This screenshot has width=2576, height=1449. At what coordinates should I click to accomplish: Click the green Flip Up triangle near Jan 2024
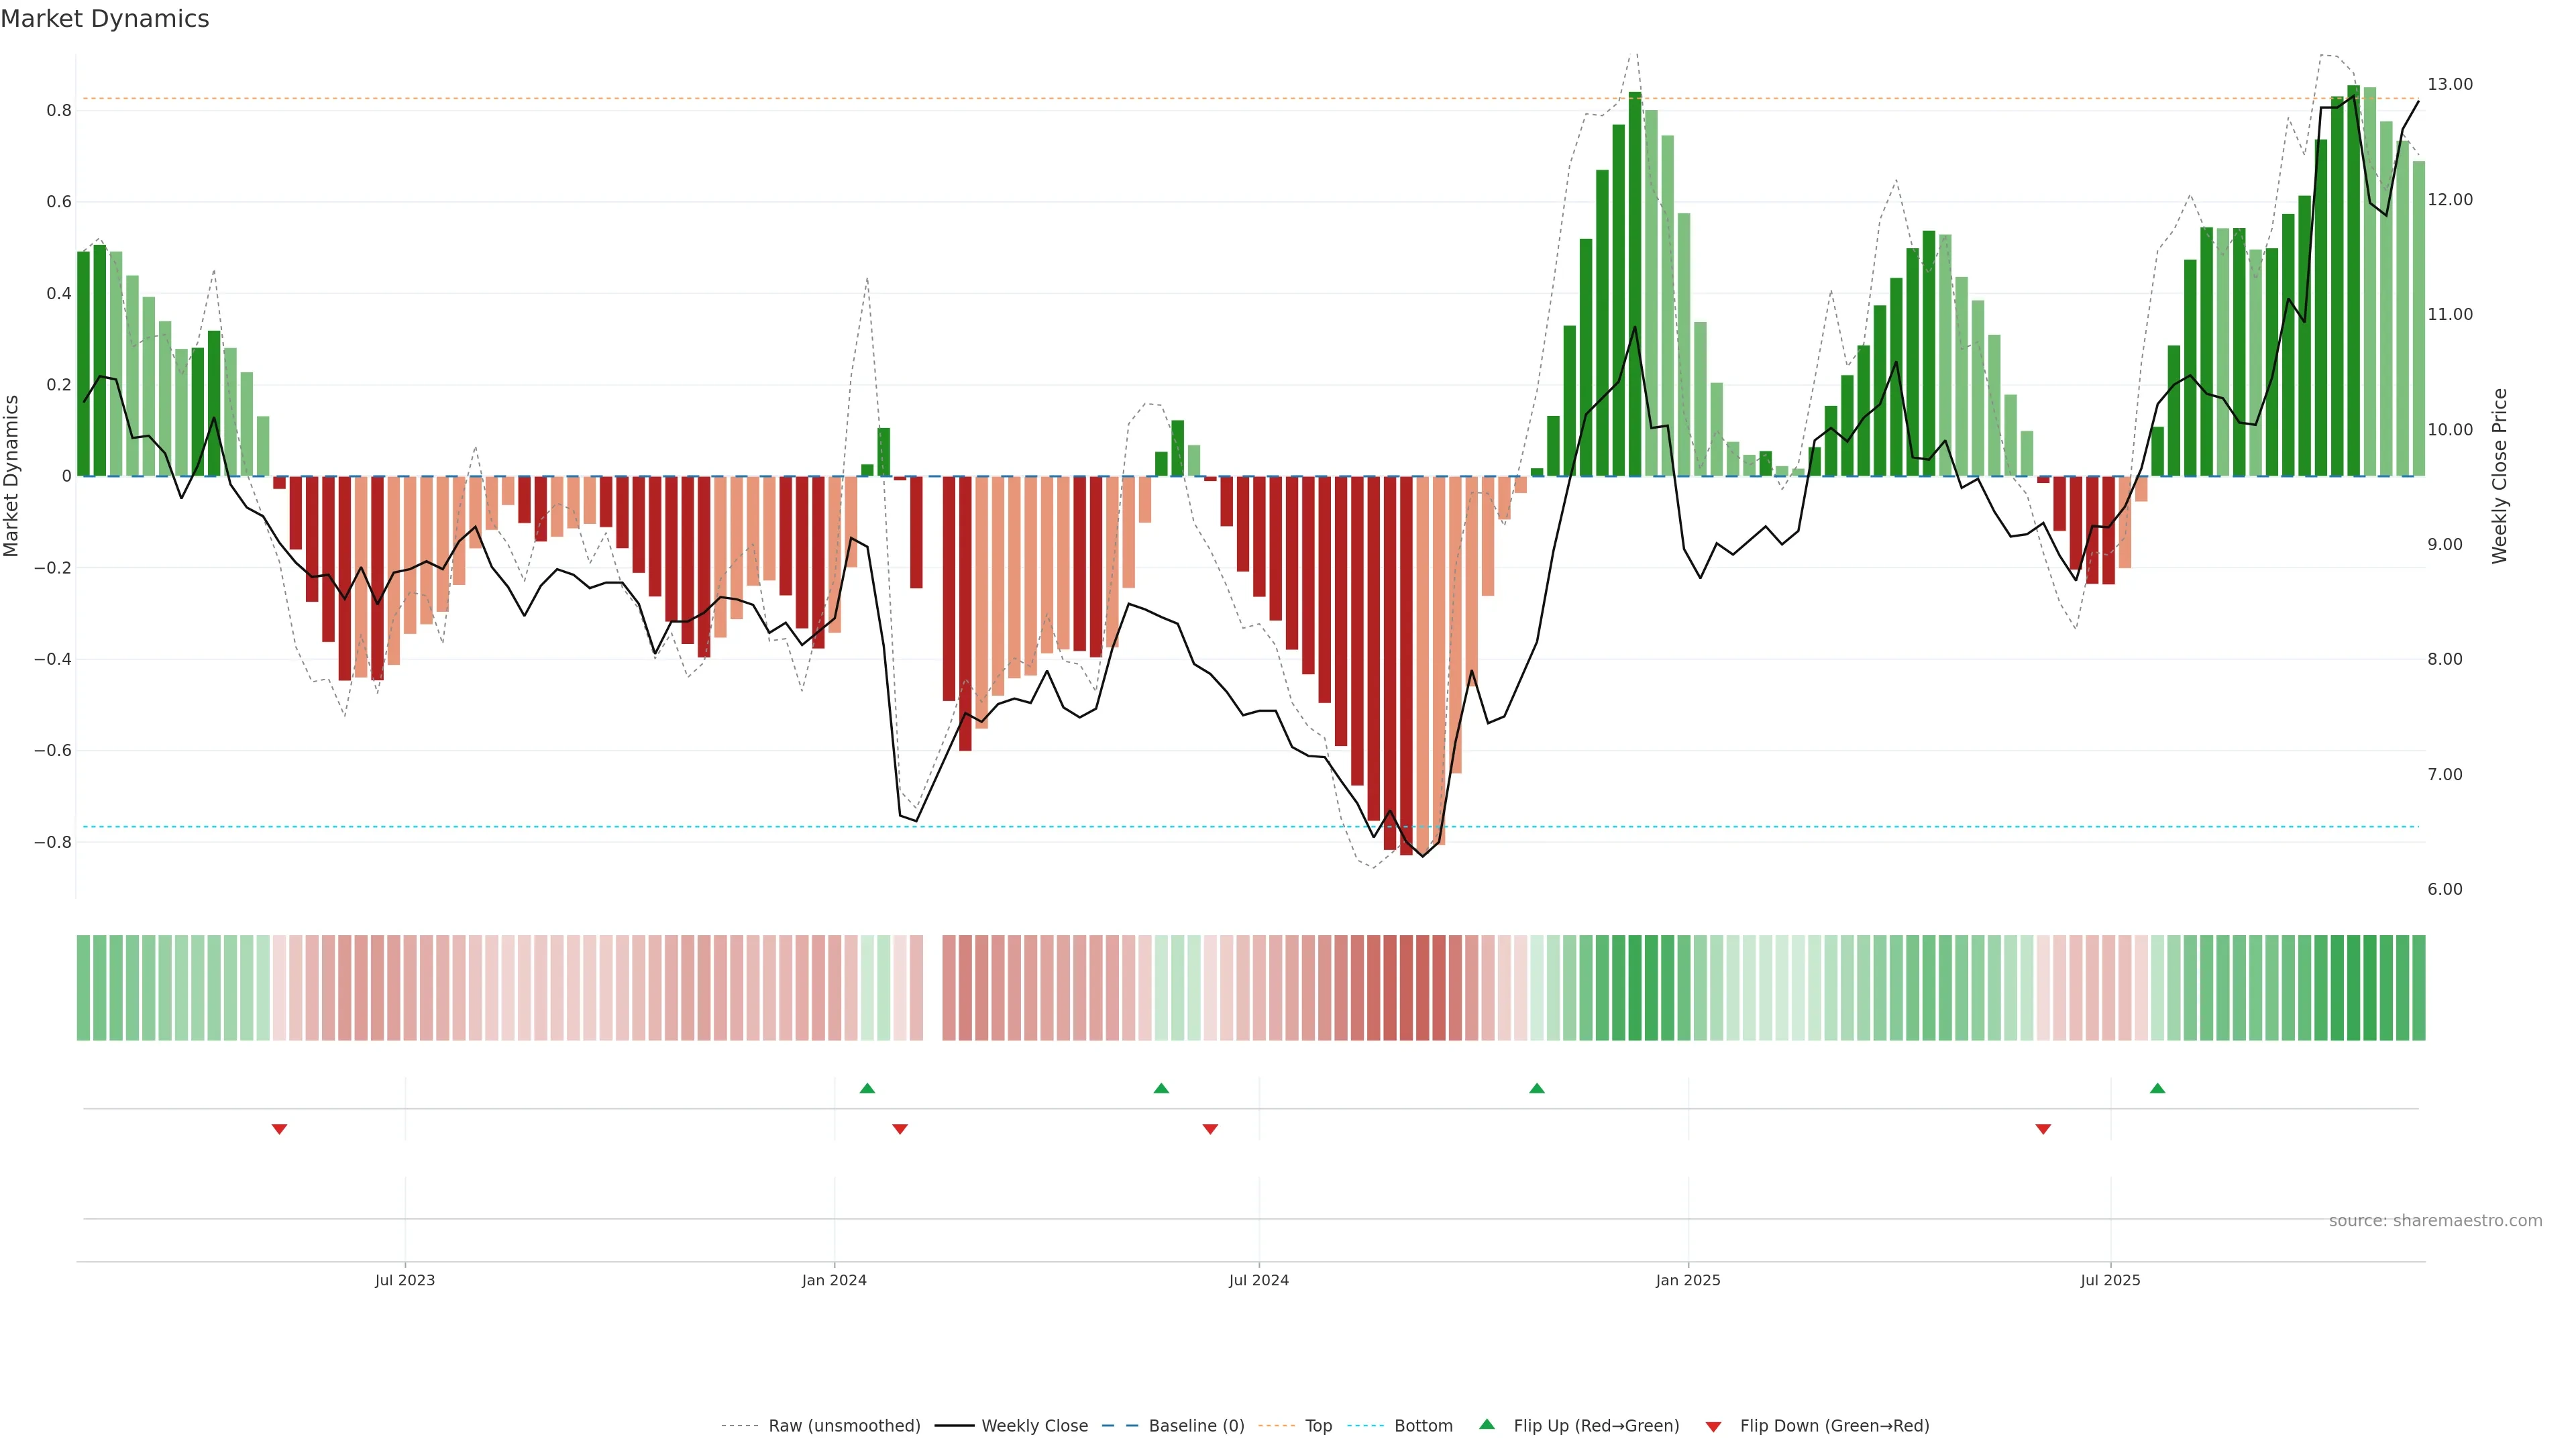point(867,1088)
